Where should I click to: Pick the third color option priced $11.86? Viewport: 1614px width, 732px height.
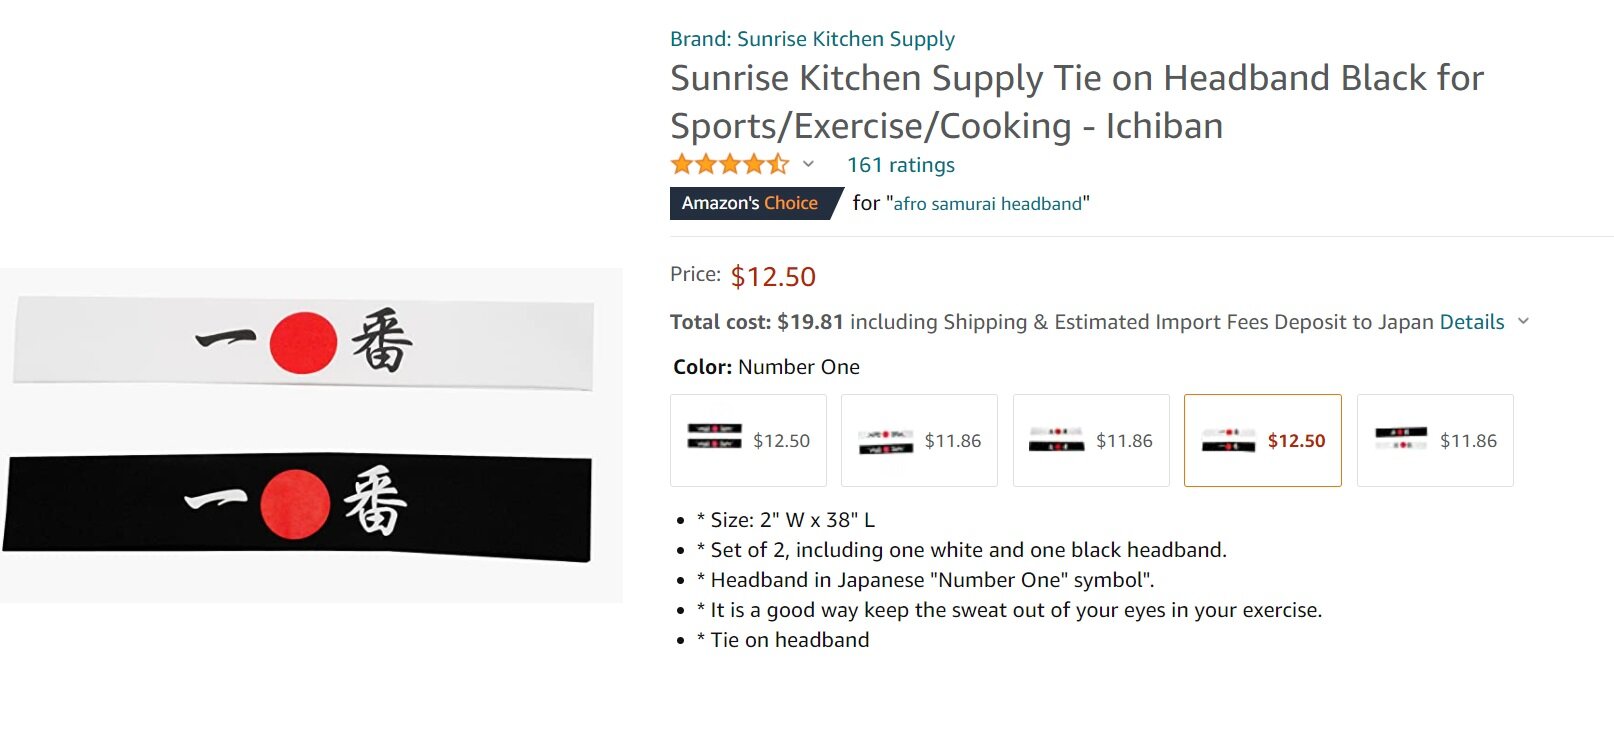[x=1091, y=441]
